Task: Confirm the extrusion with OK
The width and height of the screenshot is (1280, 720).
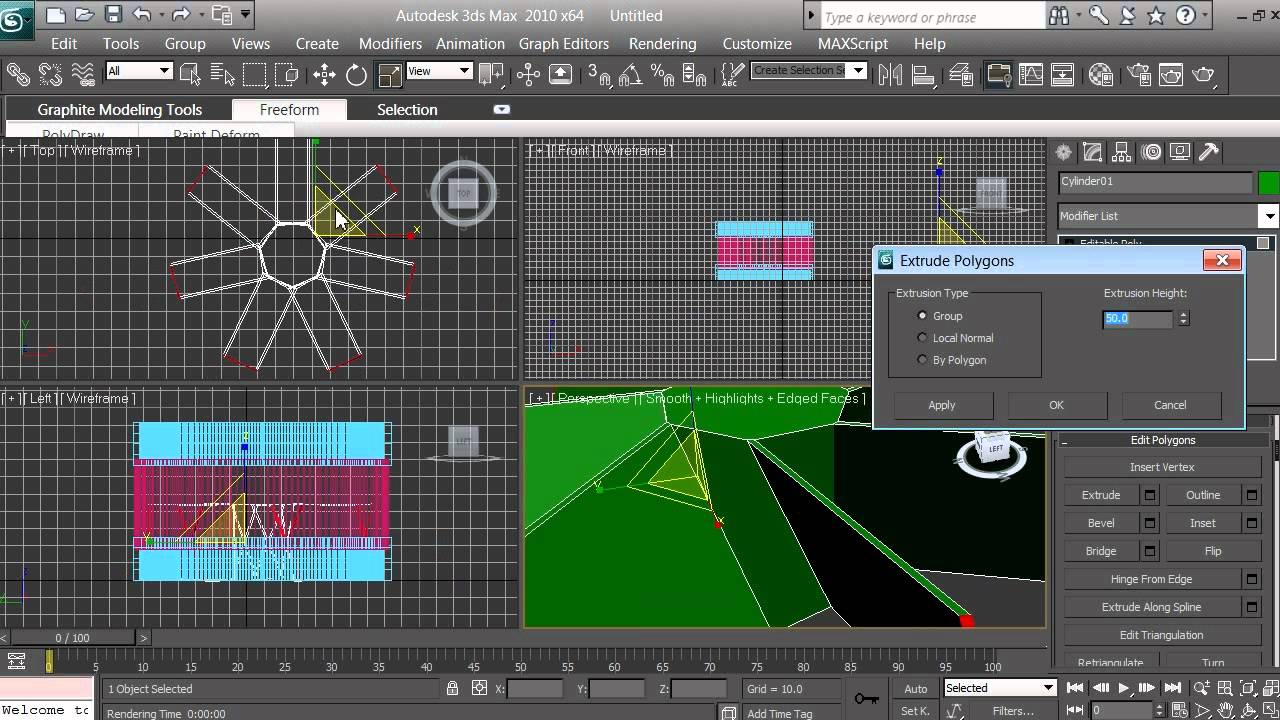Action: click(x=1056, y=405)
